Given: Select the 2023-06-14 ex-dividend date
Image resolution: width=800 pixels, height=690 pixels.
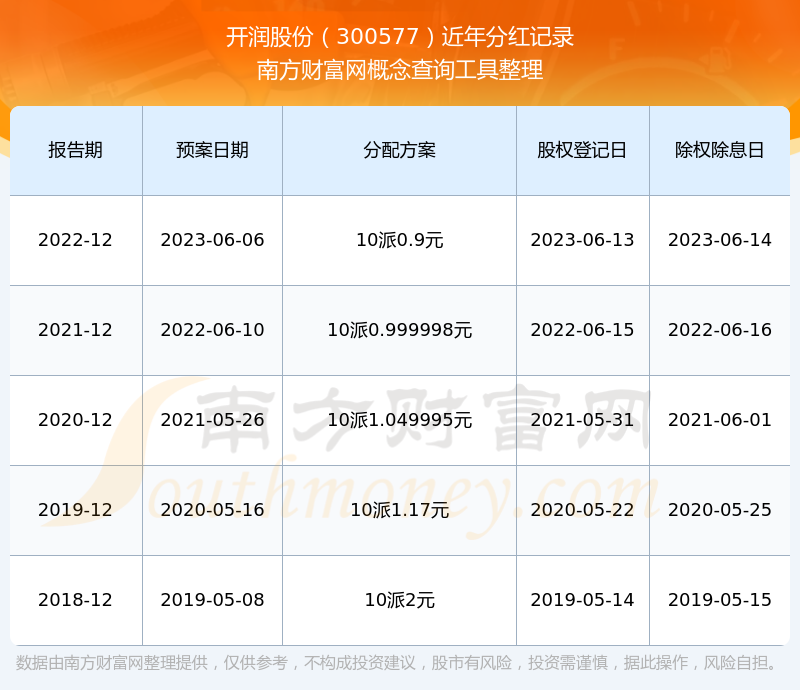Looking at the screenshot, I should pyautogui.click(x=719, y=240).
